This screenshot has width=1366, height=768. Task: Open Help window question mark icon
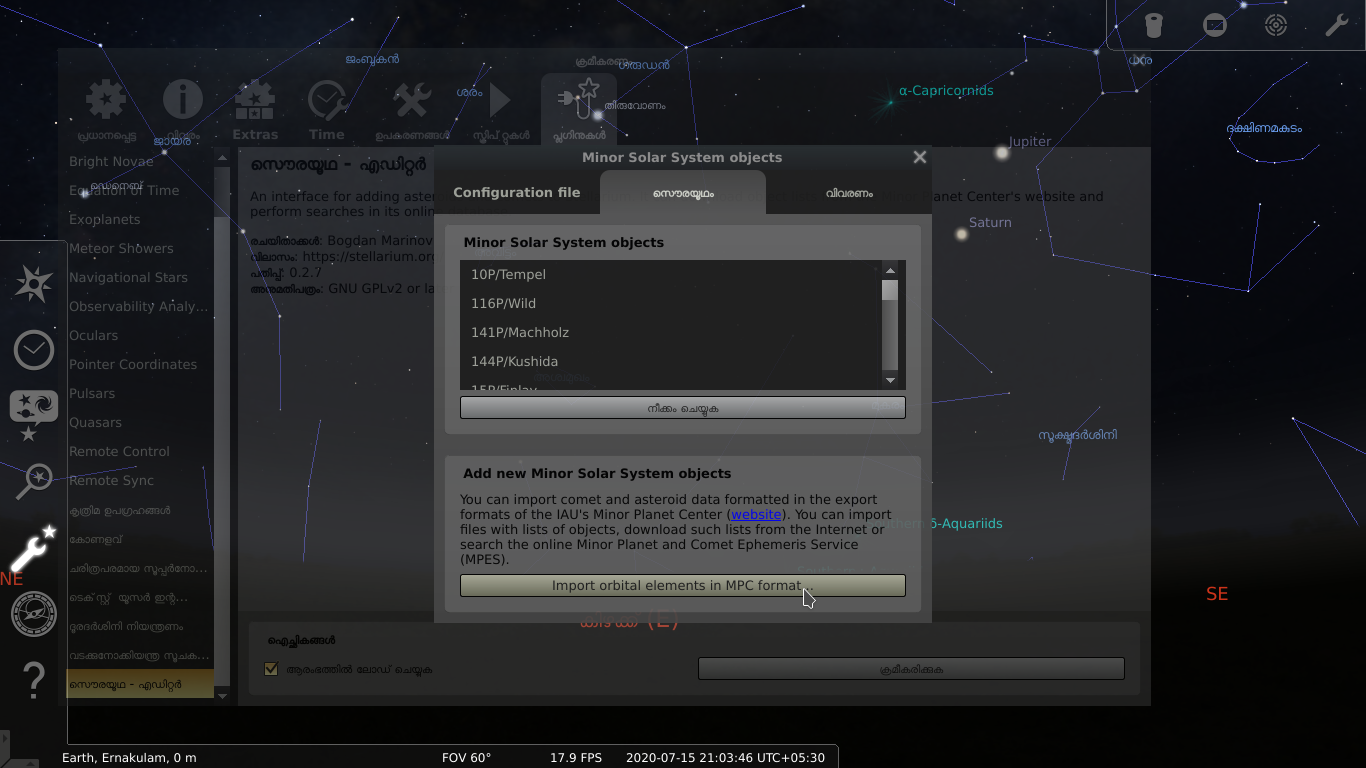34,680
